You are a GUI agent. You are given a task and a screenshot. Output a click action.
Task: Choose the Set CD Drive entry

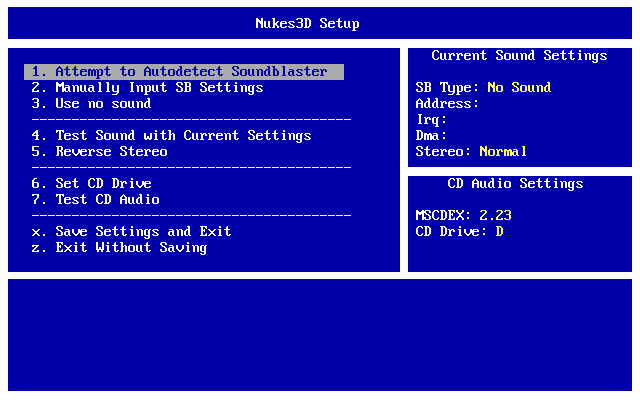click(x=91, y=183)
